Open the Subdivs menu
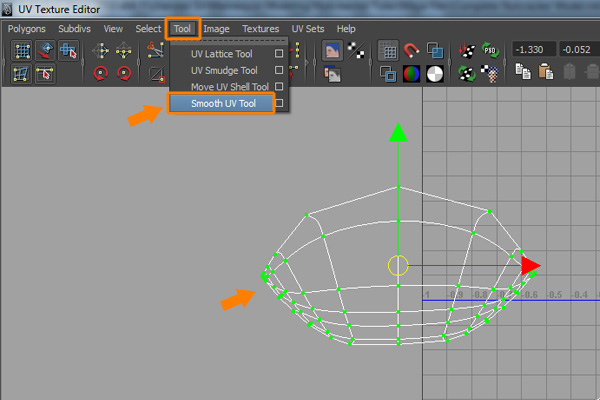This screenshot has width=600, height=400. [74, 29]
